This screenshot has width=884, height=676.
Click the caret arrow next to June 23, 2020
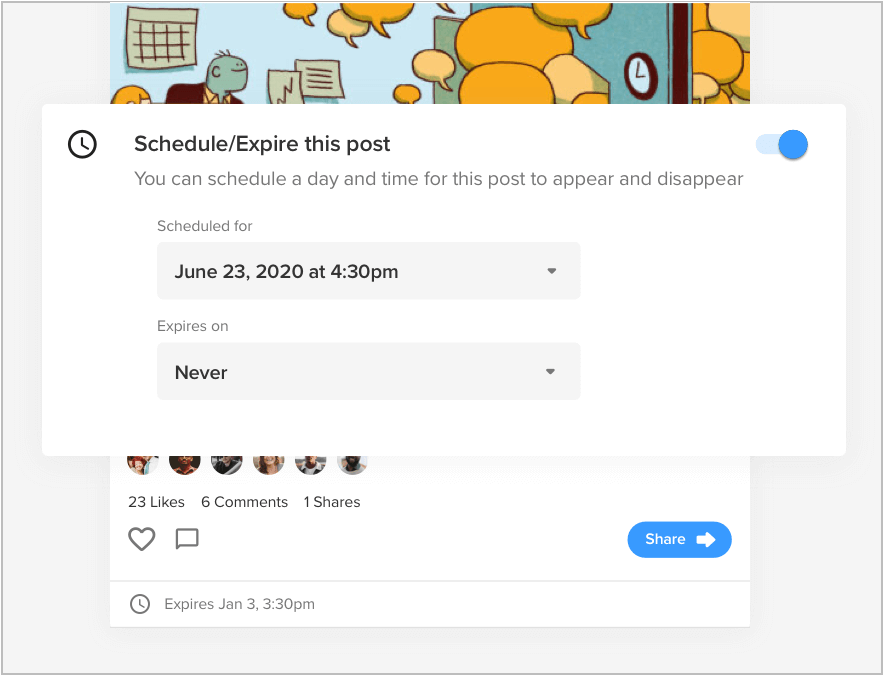pos(550,271)
